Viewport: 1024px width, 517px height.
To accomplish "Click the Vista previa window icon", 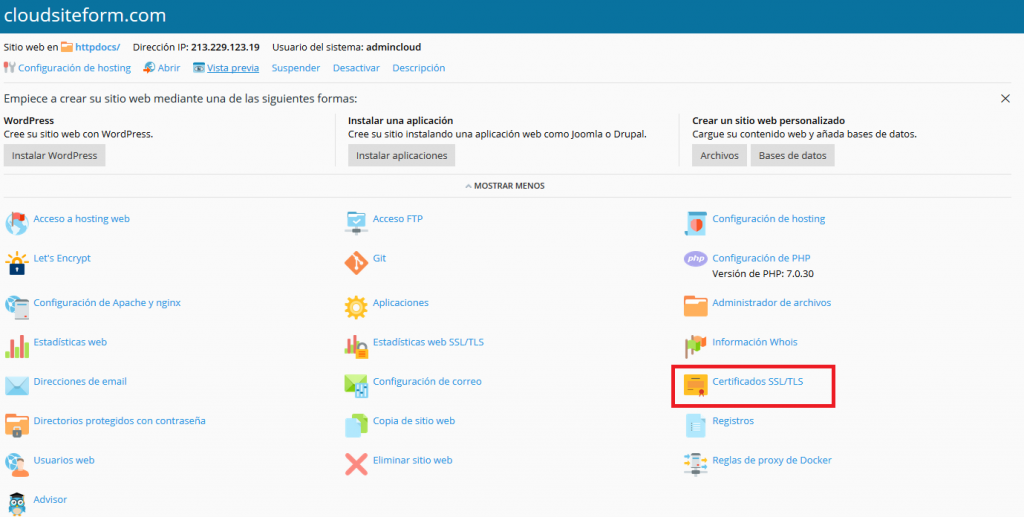I will point(199,68).
